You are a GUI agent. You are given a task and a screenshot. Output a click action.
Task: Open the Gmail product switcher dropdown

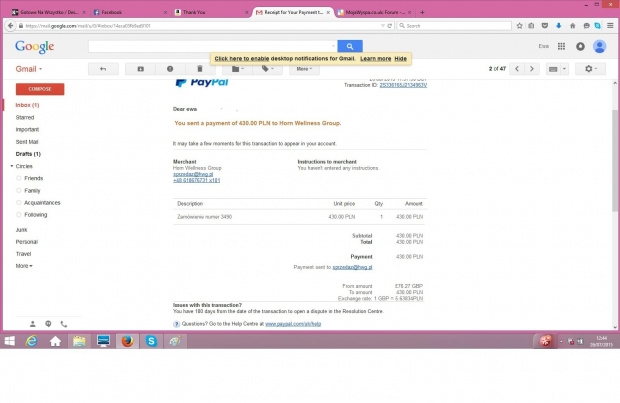coord(28,69)
